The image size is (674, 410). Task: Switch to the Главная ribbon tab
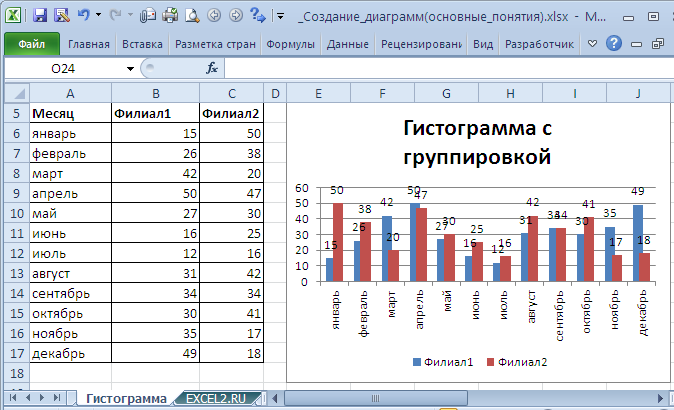pos(89,44)
